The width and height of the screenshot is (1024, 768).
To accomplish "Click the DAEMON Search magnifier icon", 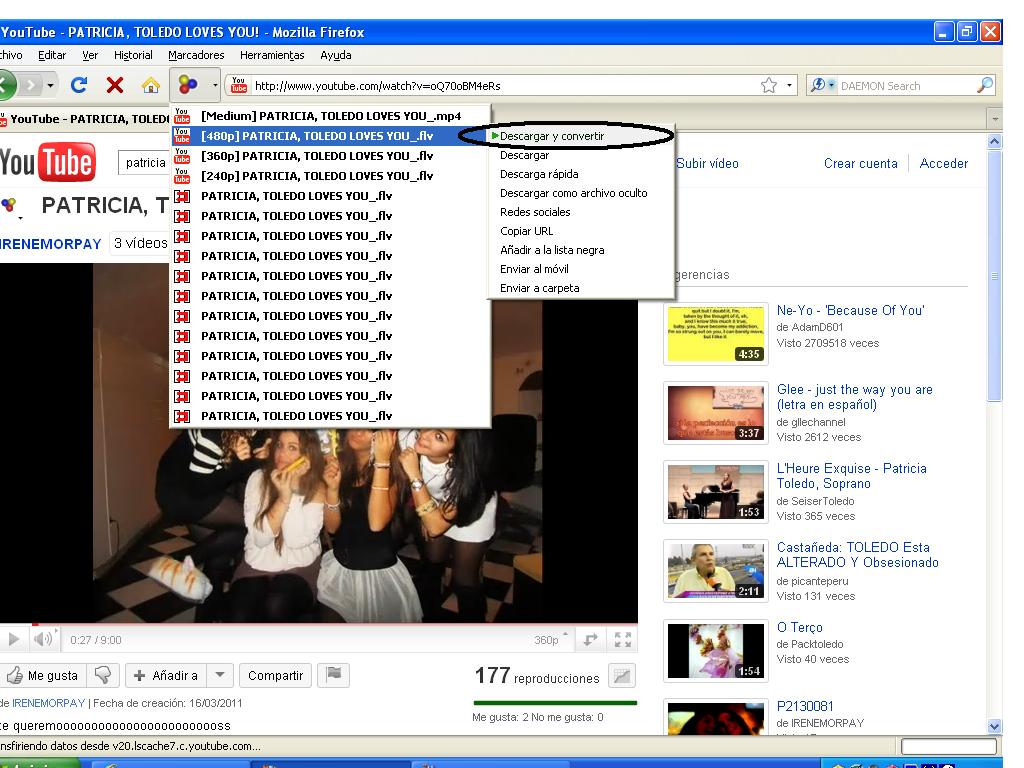I will pyautogui.click(x=985, y=86).
